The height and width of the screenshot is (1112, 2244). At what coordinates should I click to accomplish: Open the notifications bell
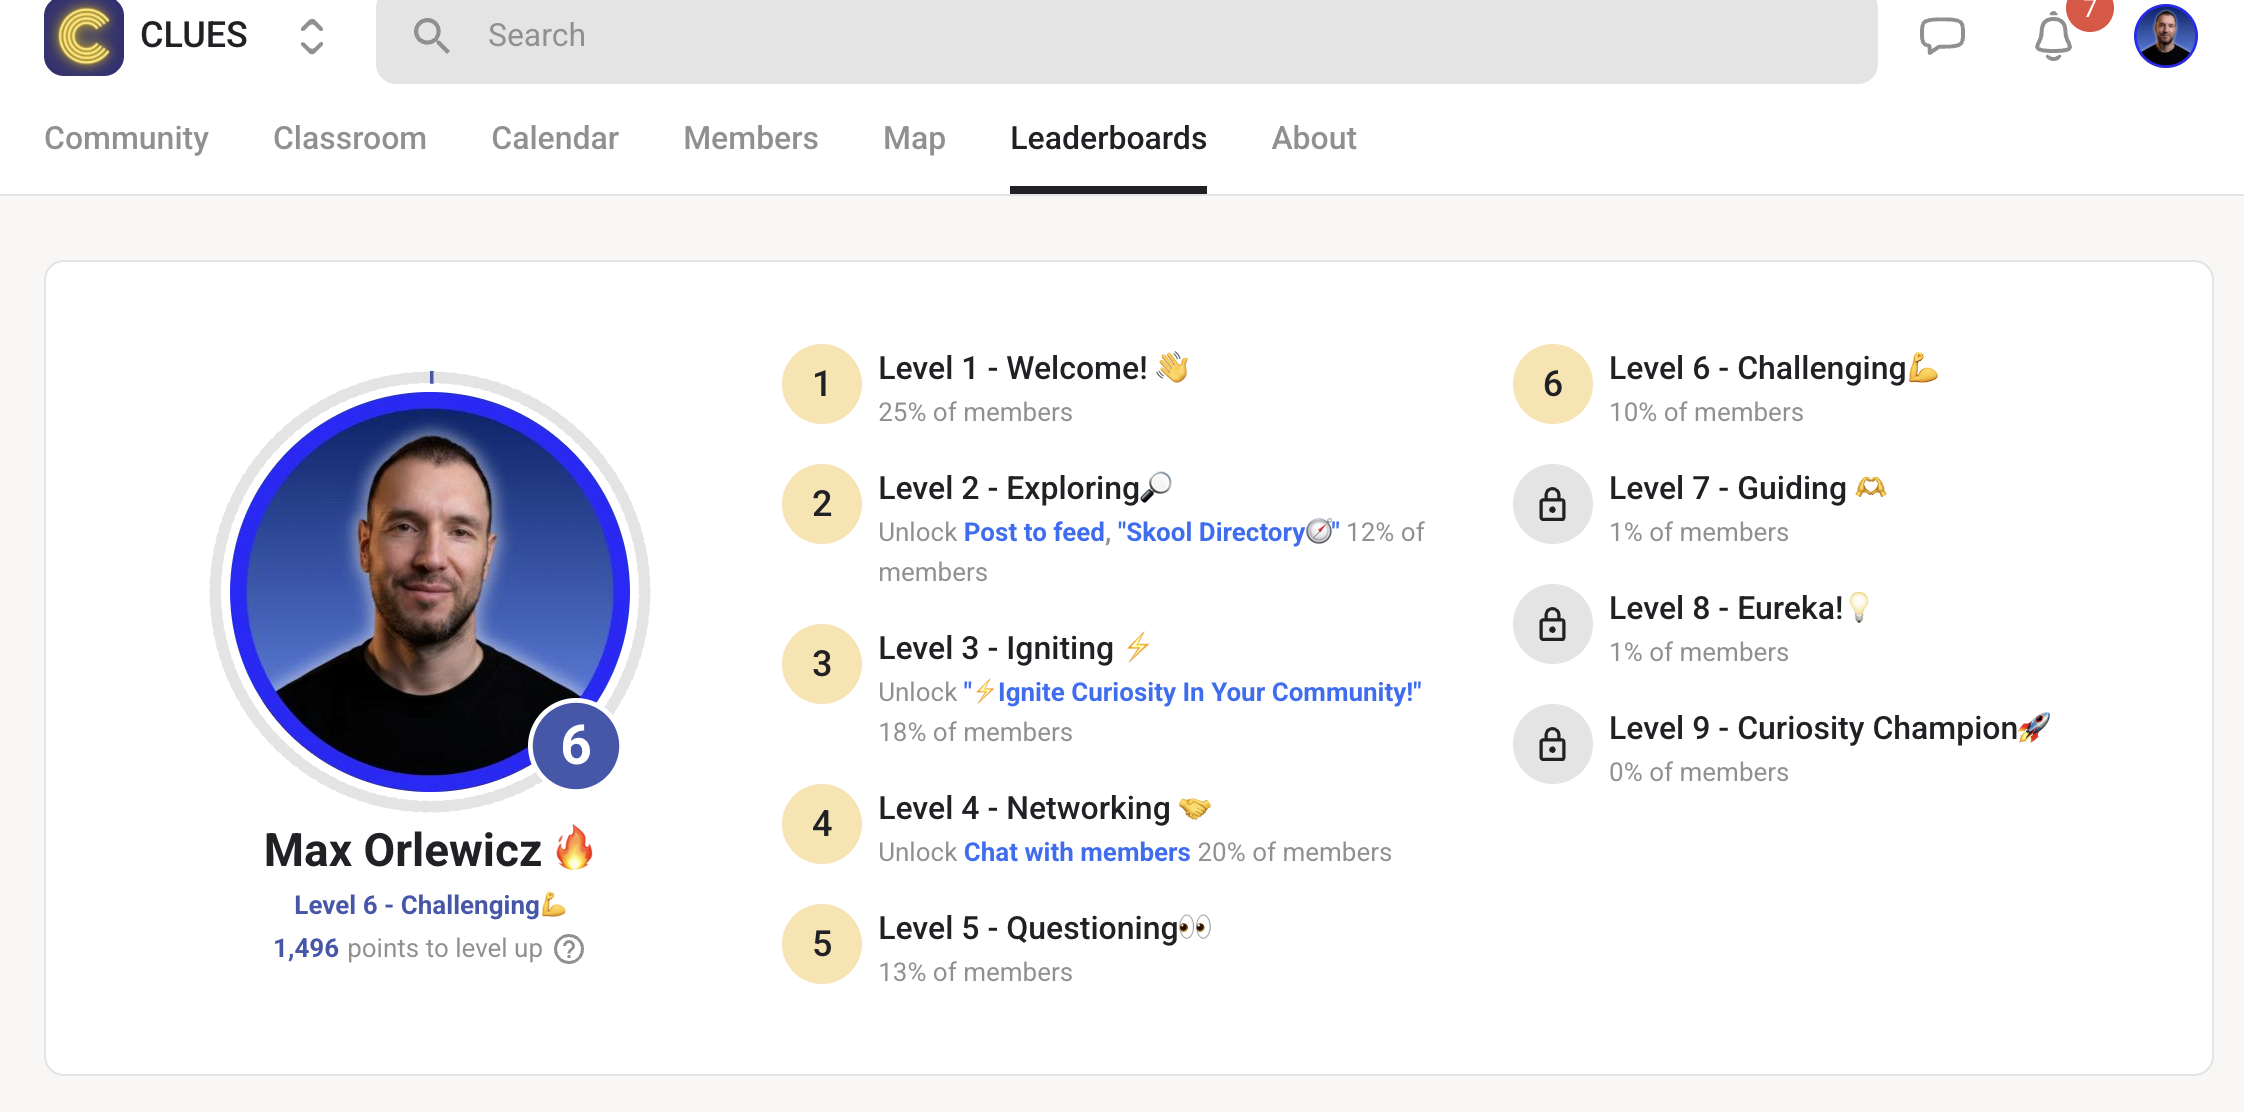click(x=2053, y=37)
